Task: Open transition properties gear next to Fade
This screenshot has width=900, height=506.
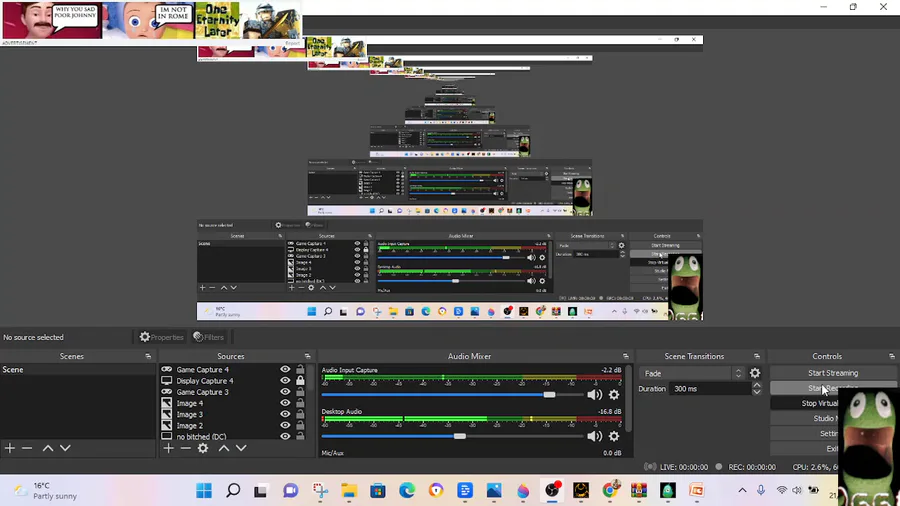Action: [755, 373]
